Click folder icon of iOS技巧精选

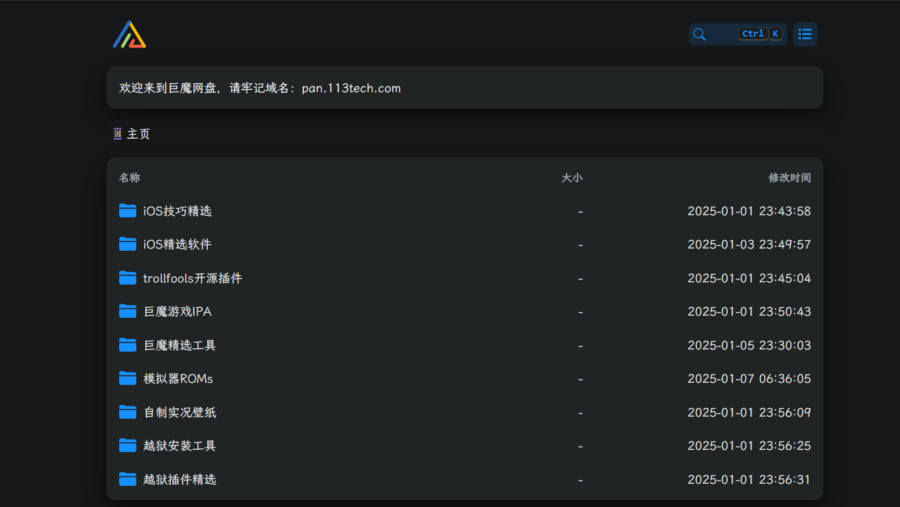pos(127,211)
